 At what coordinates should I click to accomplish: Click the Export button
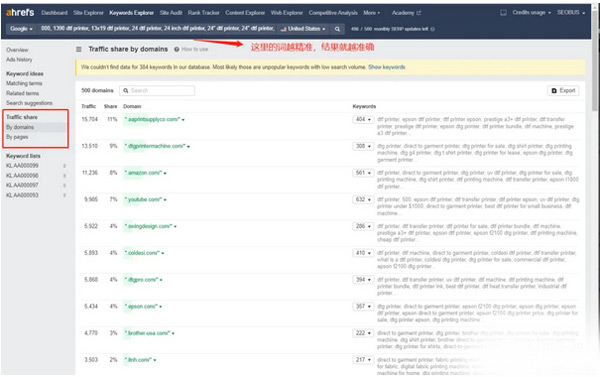[x=563, y=91]
